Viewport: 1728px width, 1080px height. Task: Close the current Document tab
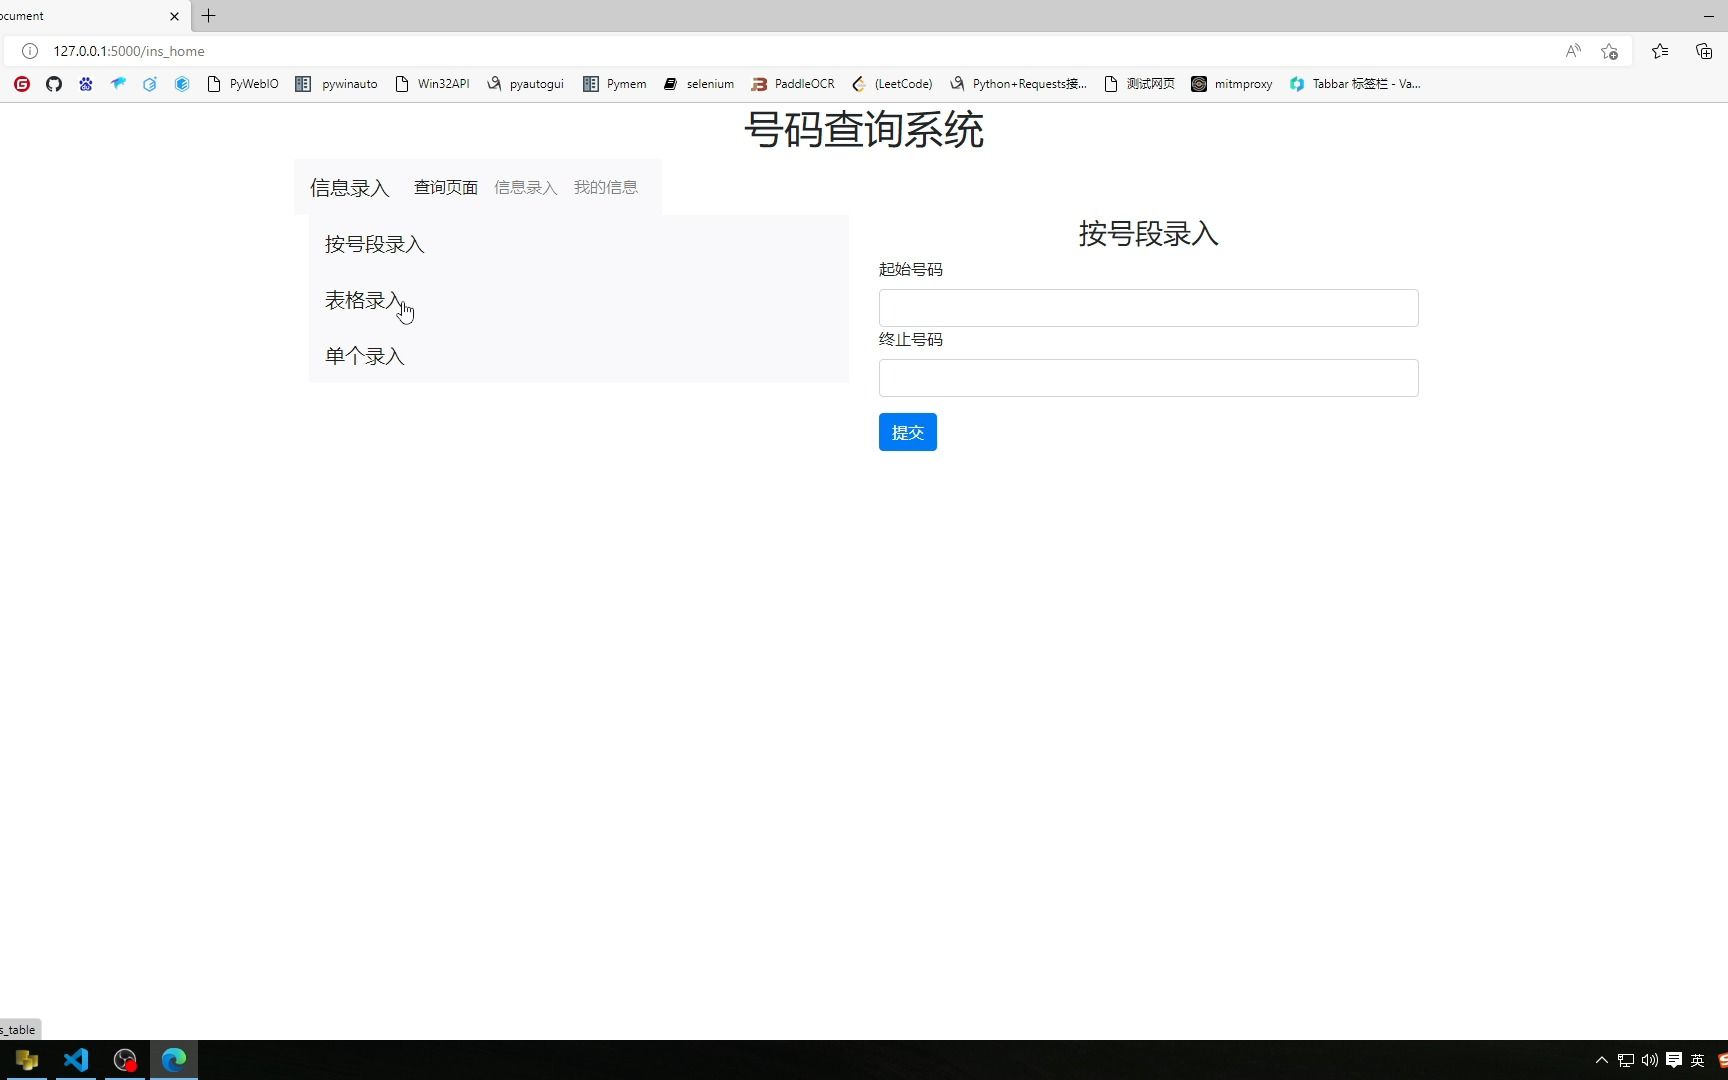point(174,16)
